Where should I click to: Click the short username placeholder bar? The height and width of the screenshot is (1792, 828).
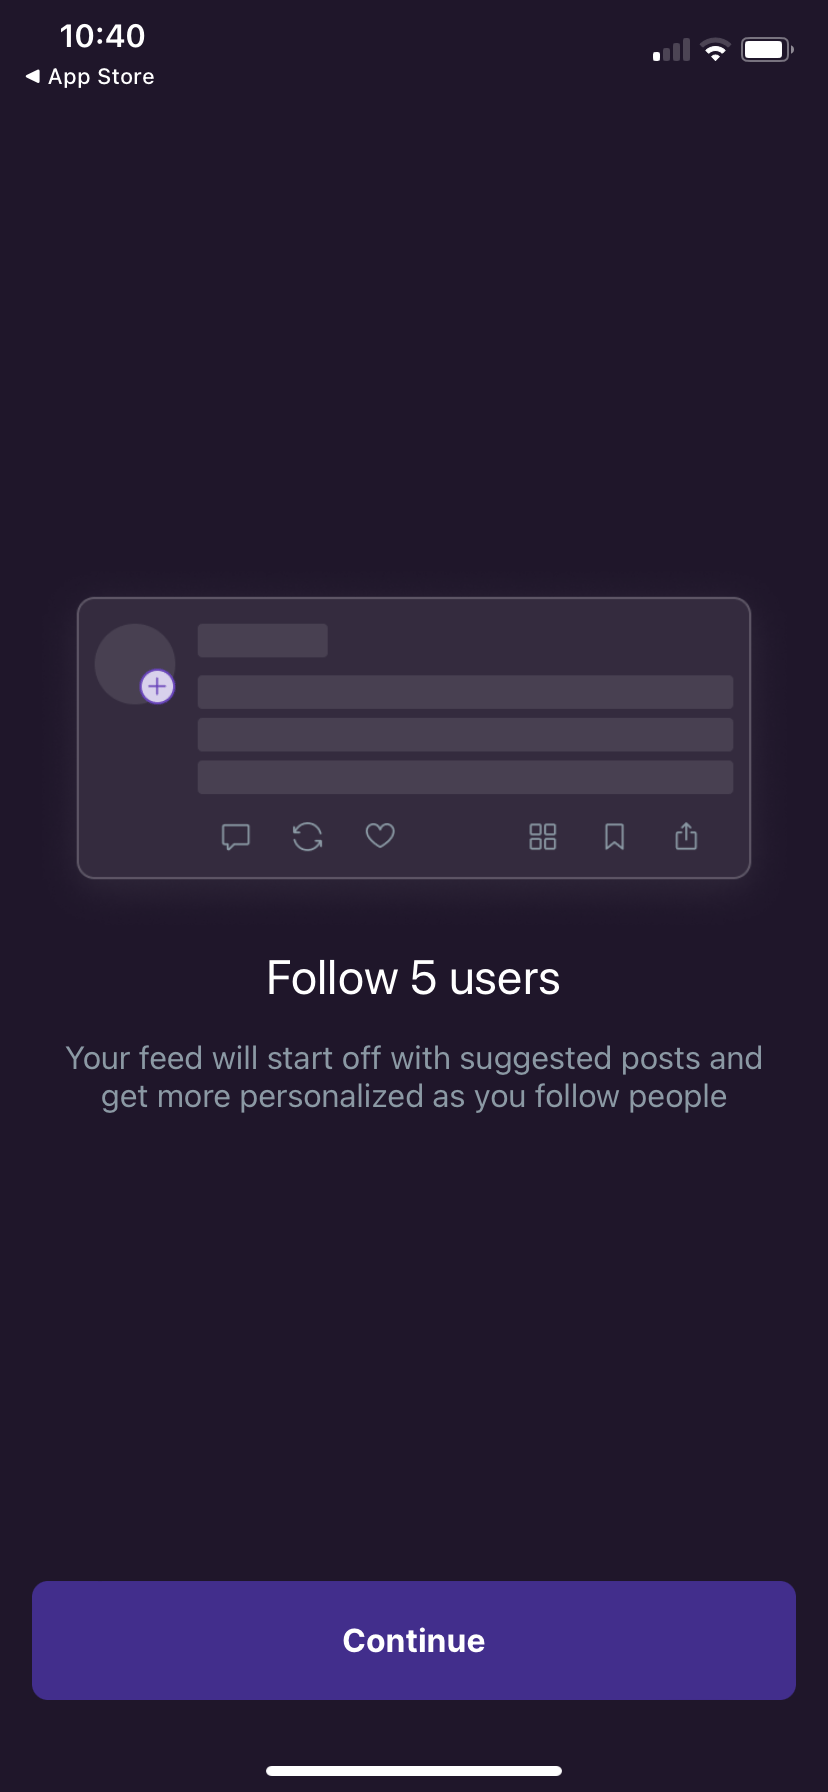[262, 640]
